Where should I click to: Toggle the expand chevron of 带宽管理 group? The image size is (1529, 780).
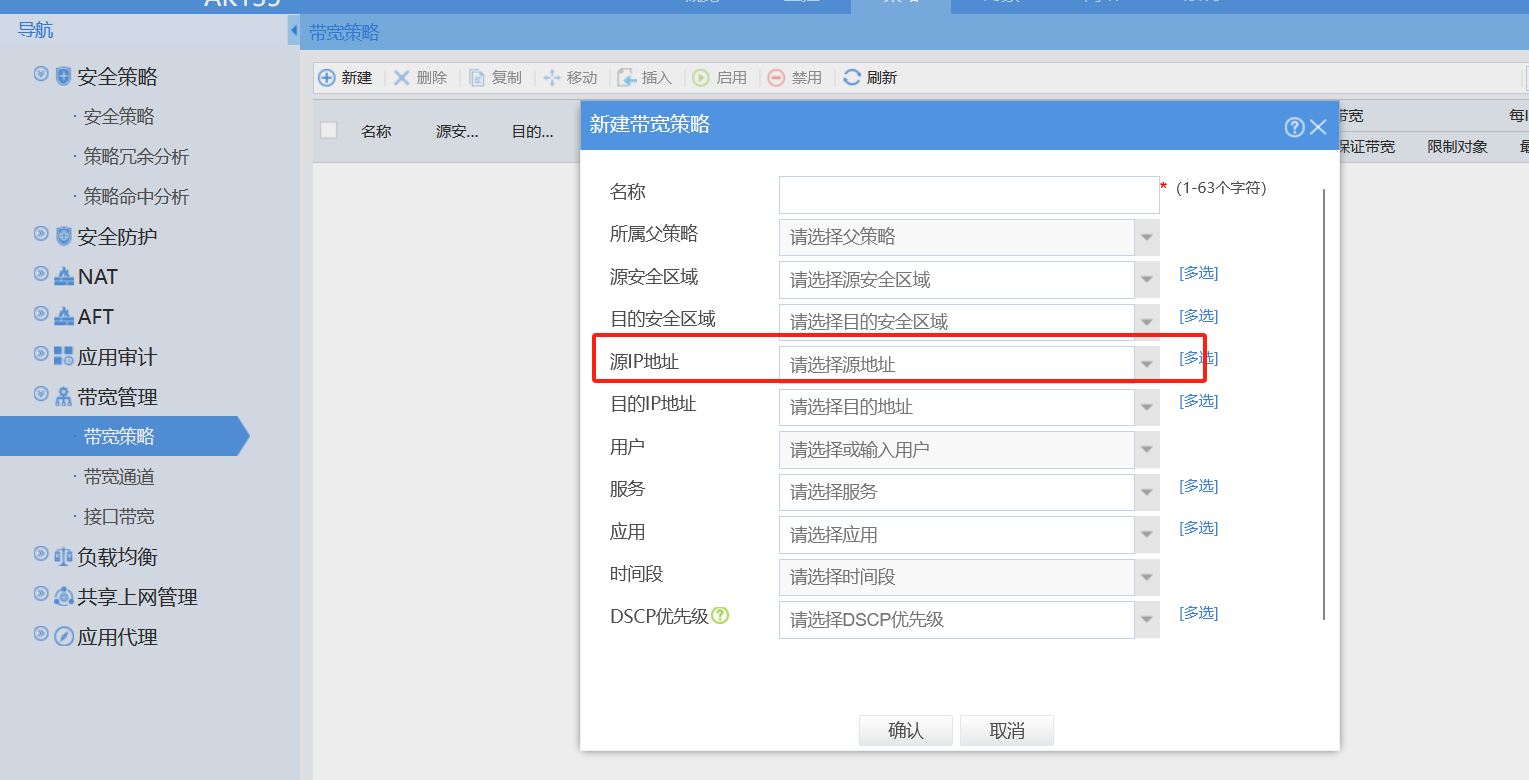pyautogui.click(x=41, y=394)
